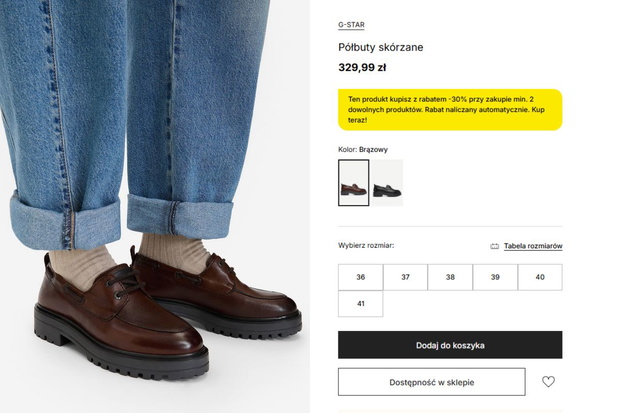
Task: Choose size 39
Action: [x=495, y=277]
